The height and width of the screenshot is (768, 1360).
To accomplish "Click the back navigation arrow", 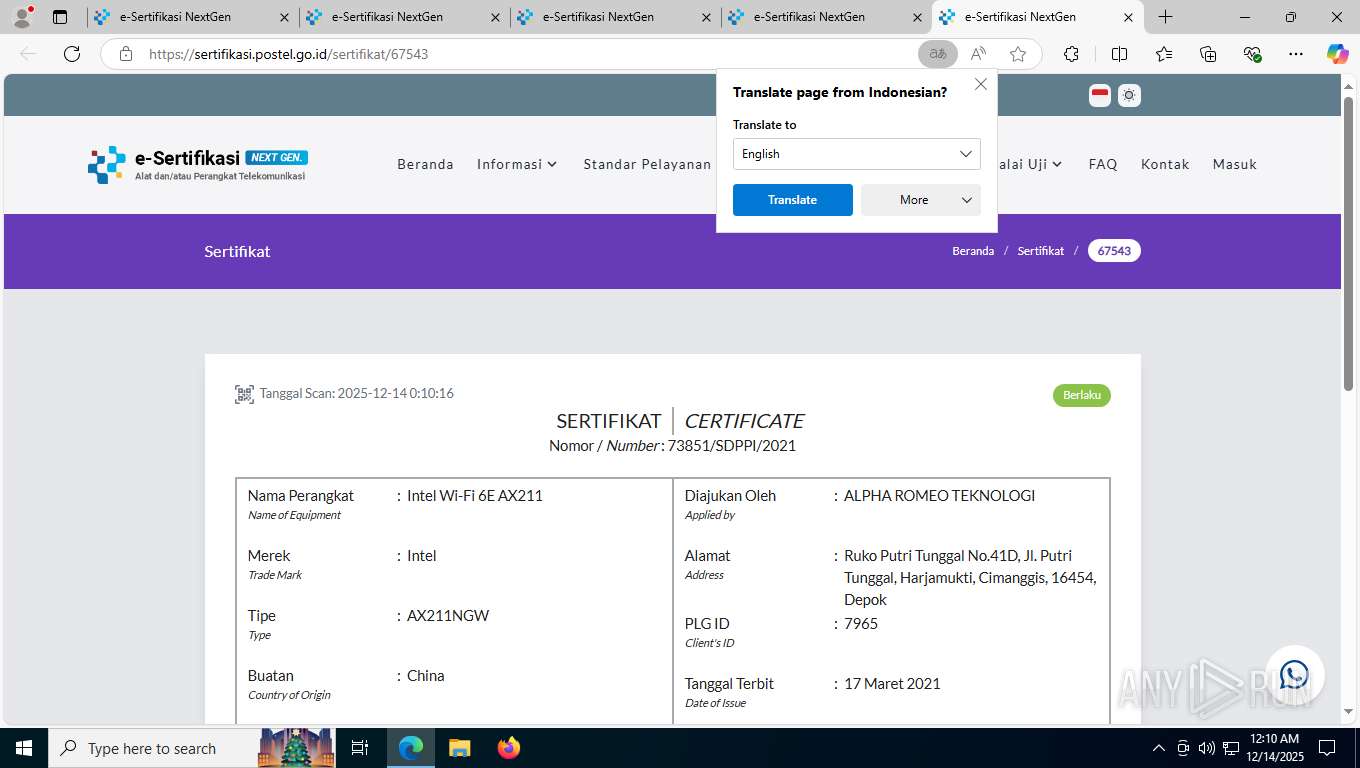I will tap(28, 54).
